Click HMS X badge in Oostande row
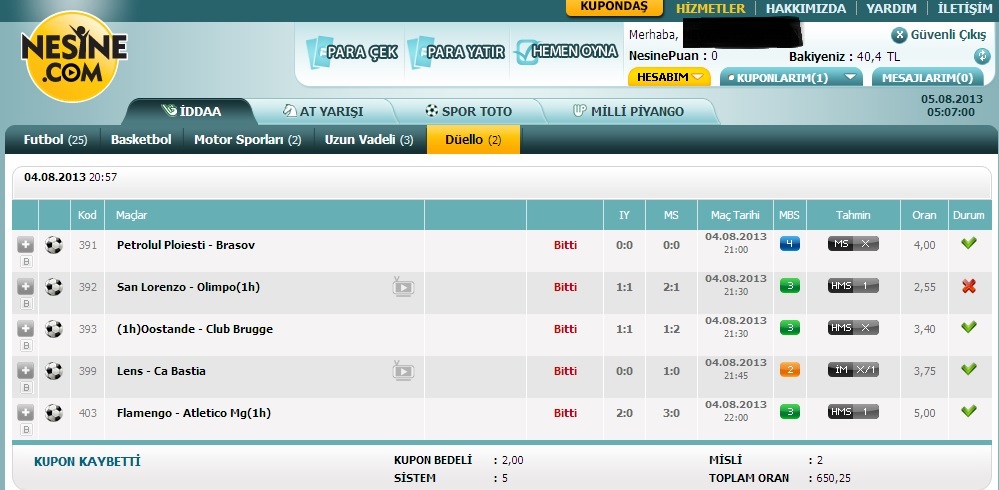 pos(853,328)
